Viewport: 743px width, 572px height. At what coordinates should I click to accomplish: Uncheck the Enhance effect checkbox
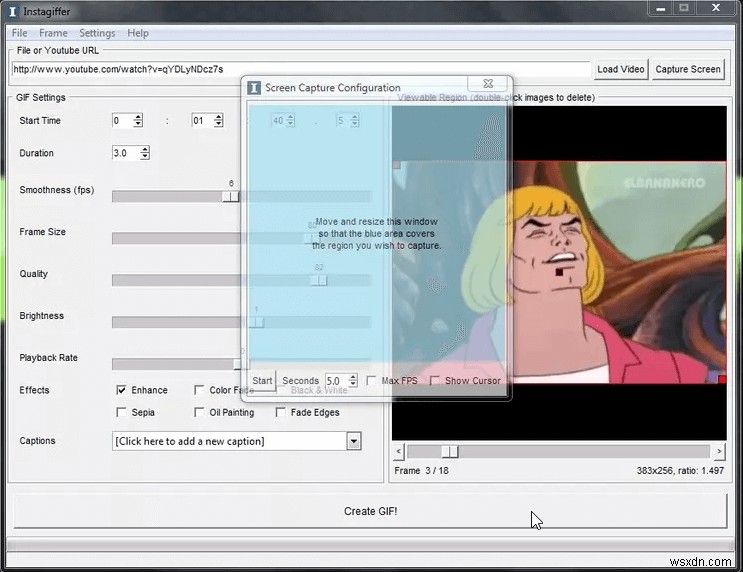click(x=121, y=390)
